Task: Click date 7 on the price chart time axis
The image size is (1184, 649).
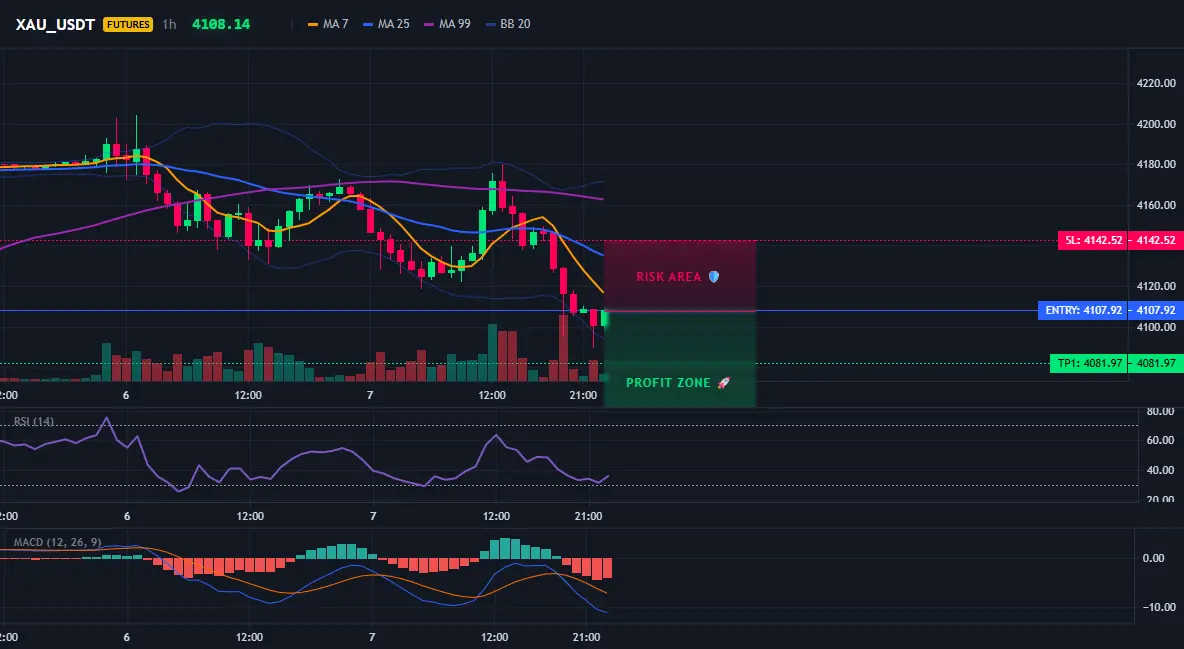Action: coord(370,395)
